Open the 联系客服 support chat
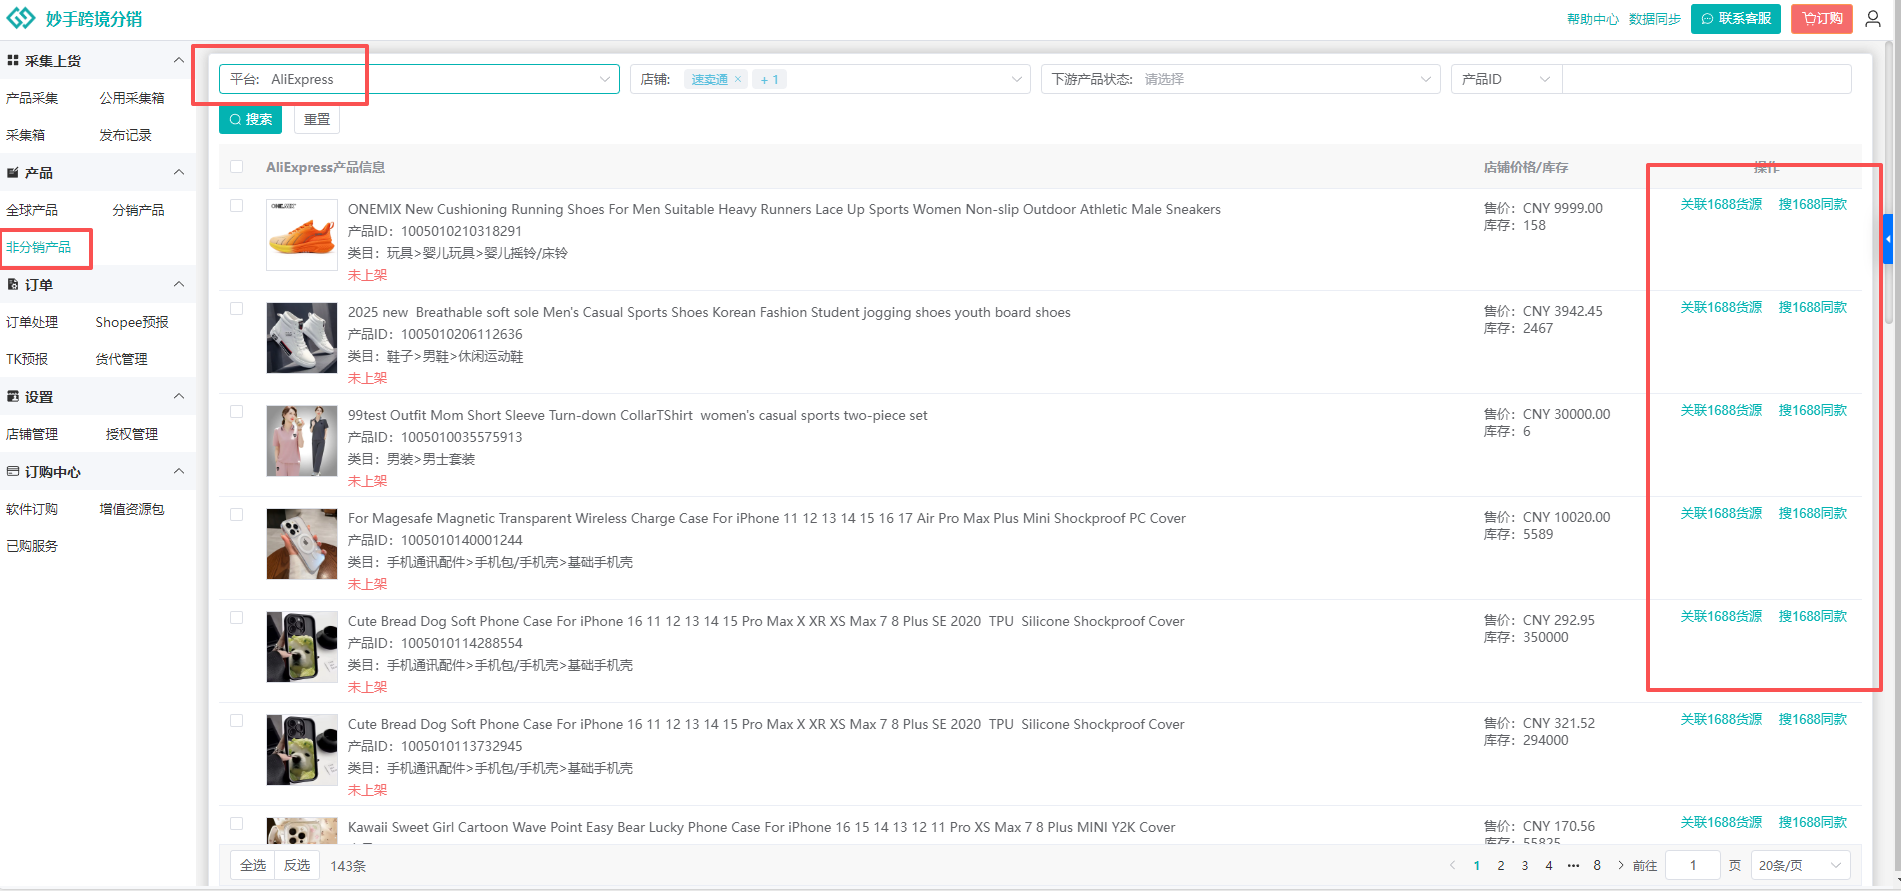This screenshot has height=891, width=1901. (x=1735, y=19)
